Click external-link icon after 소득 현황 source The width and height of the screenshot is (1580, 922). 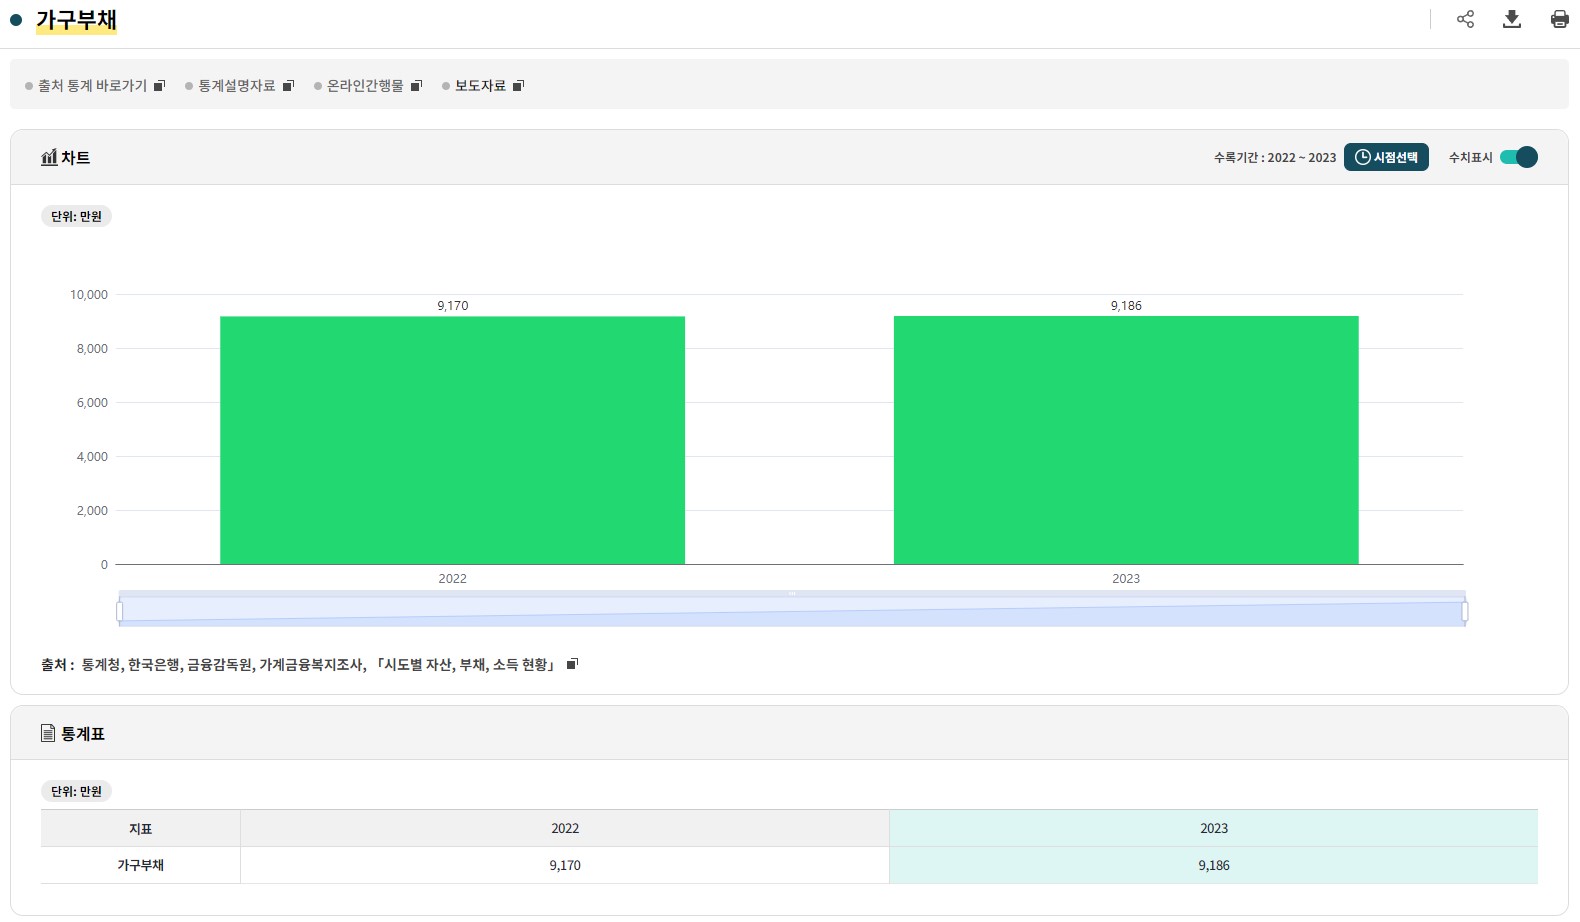point(573,664)
